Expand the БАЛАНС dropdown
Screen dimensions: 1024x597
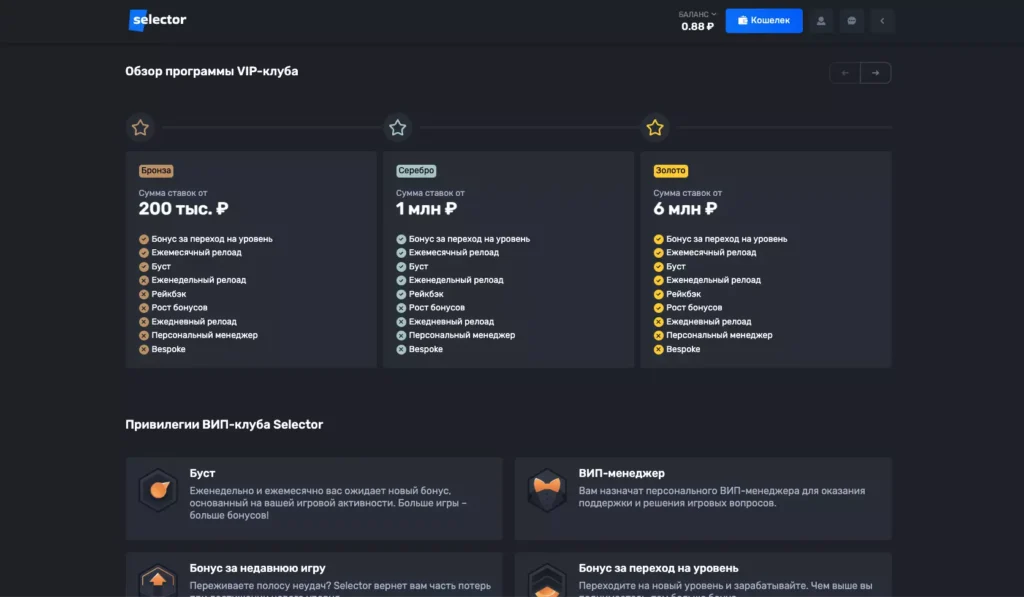pos(698,15)
